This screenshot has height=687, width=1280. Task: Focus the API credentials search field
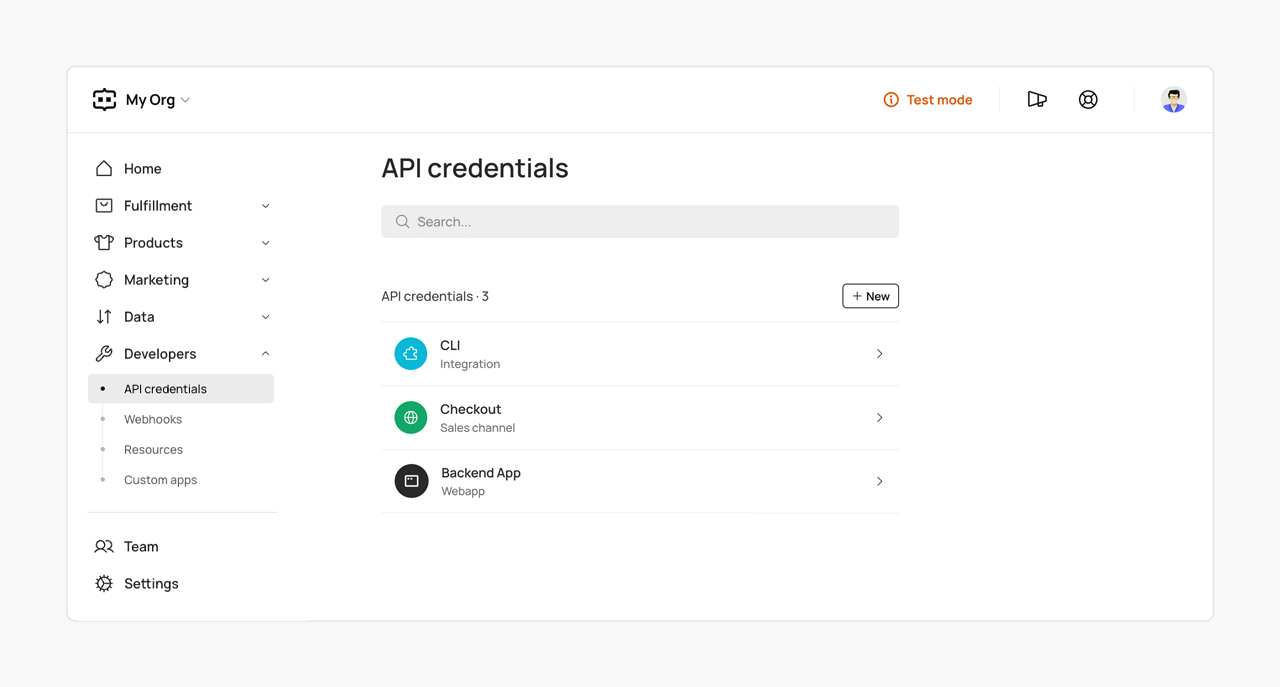click(640, 222)
